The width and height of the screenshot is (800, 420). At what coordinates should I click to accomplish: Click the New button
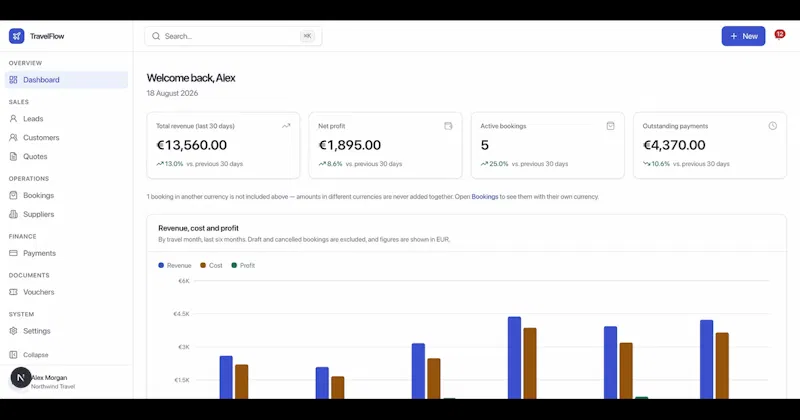pos(743,36)
